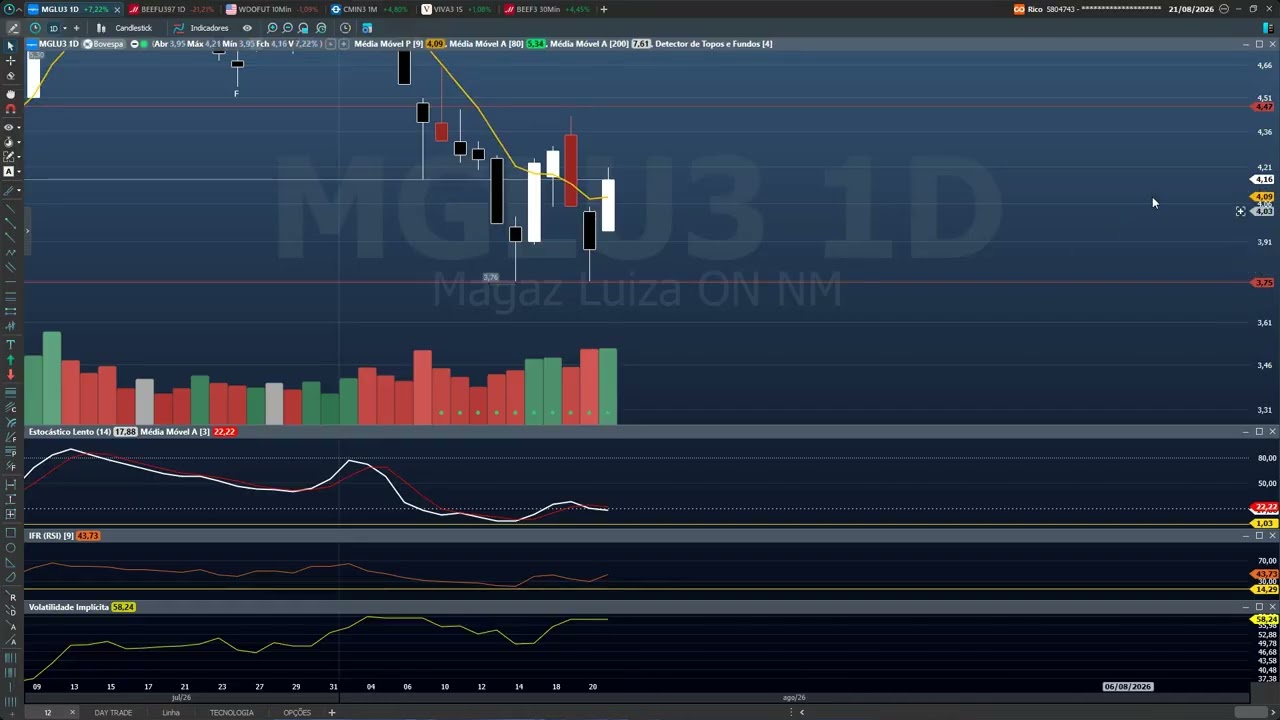Viewport: 1280px width, 720px height.
Task: Switch to the CMIN3 1M tab
Action: [x=369, y=9]
